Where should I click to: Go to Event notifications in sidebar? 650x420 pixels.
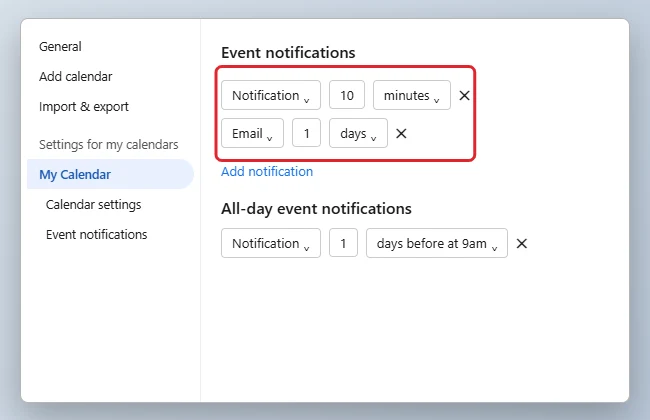pos(97,235)
